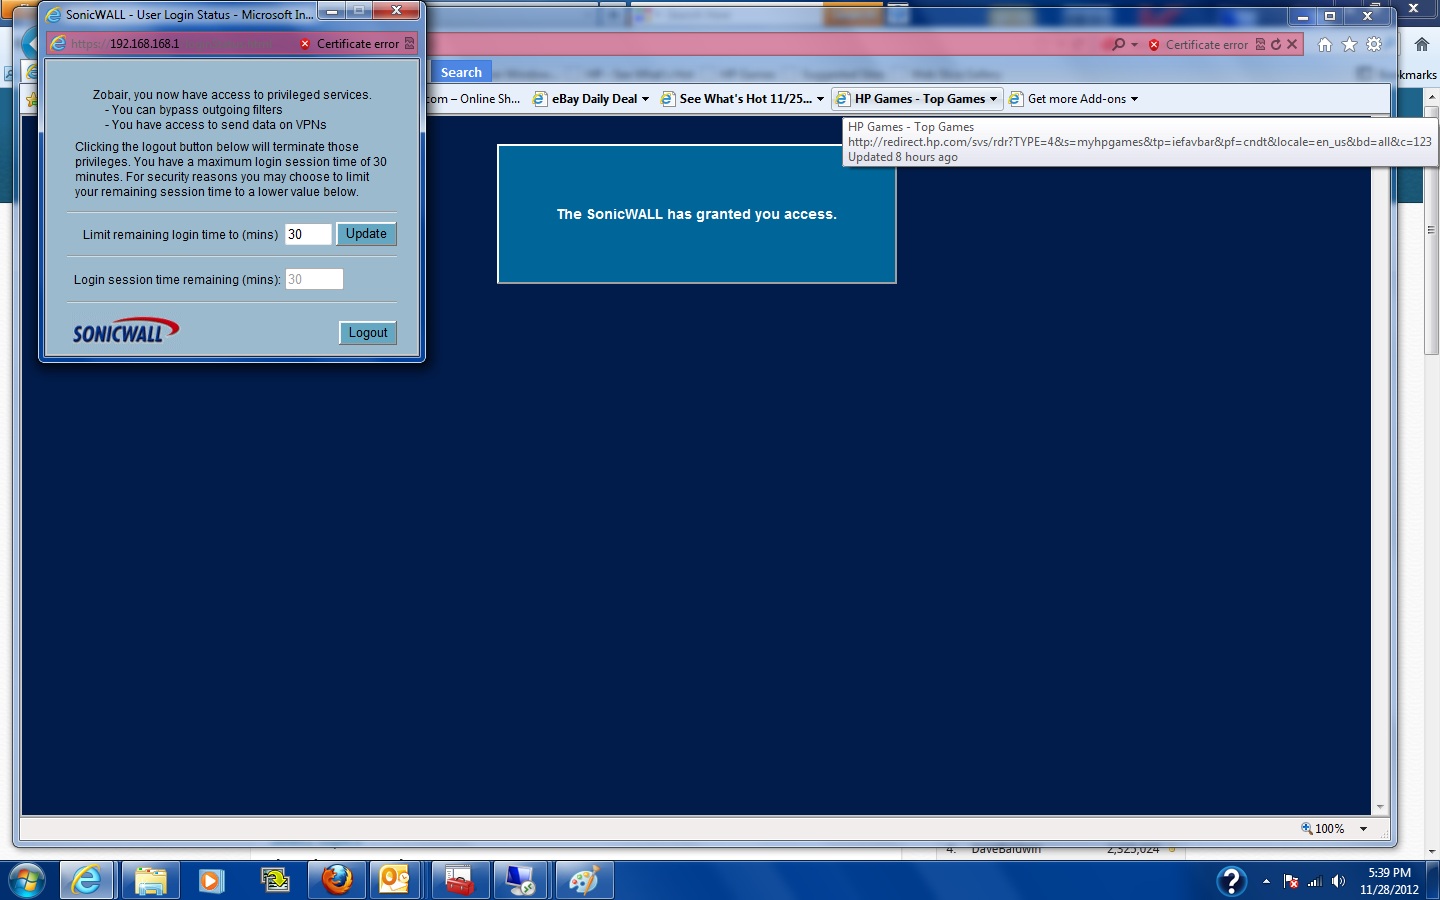Select the 192.168.168.1 address in the popup
This screenshot has width=1440, height=900.
click(x=145, y=44)
